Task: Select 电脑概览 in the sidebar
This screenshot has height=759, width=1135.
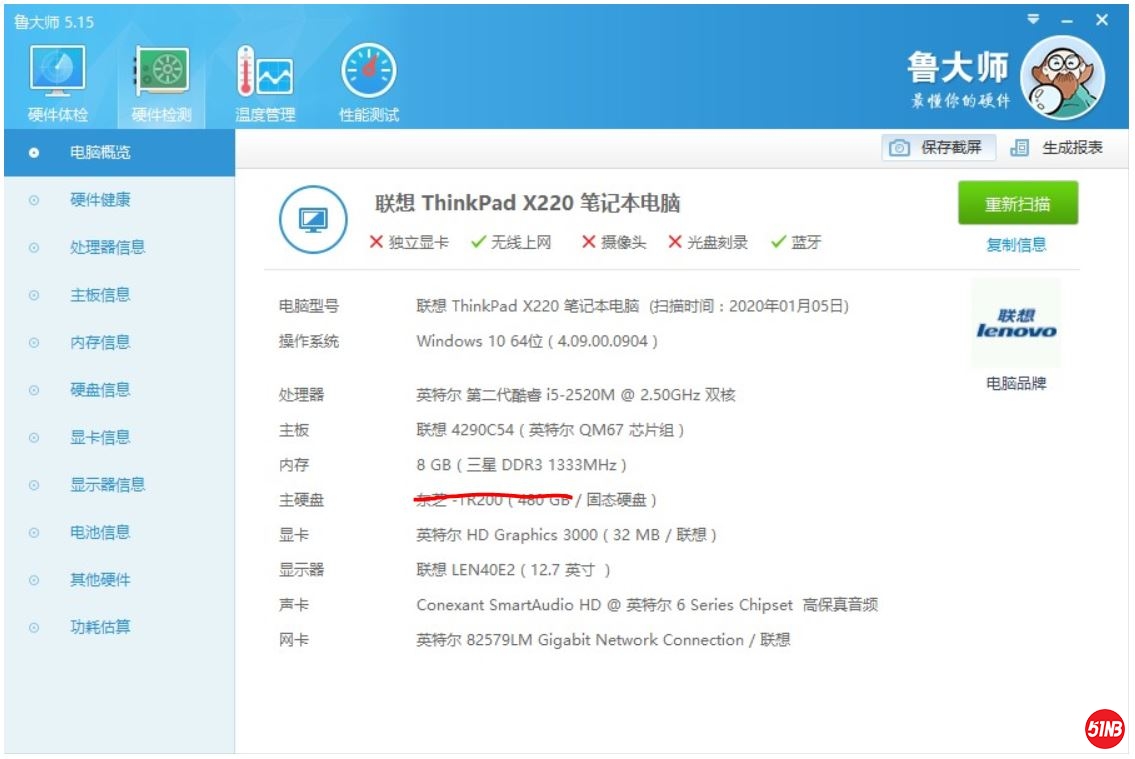Action: (x=119, y=153)
